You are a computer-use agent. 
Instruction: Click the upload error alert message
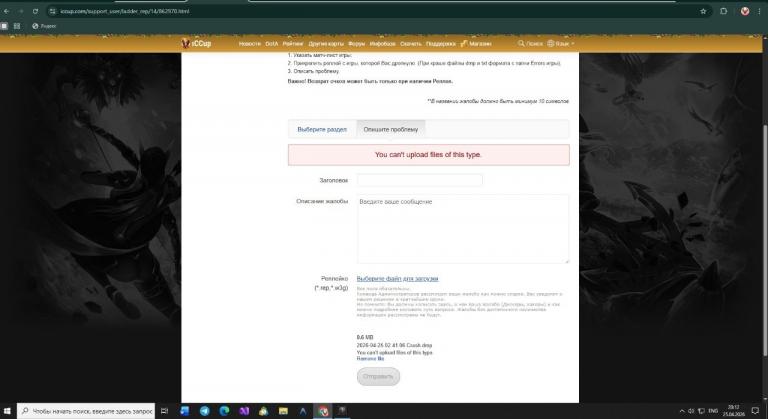(429, 155)
